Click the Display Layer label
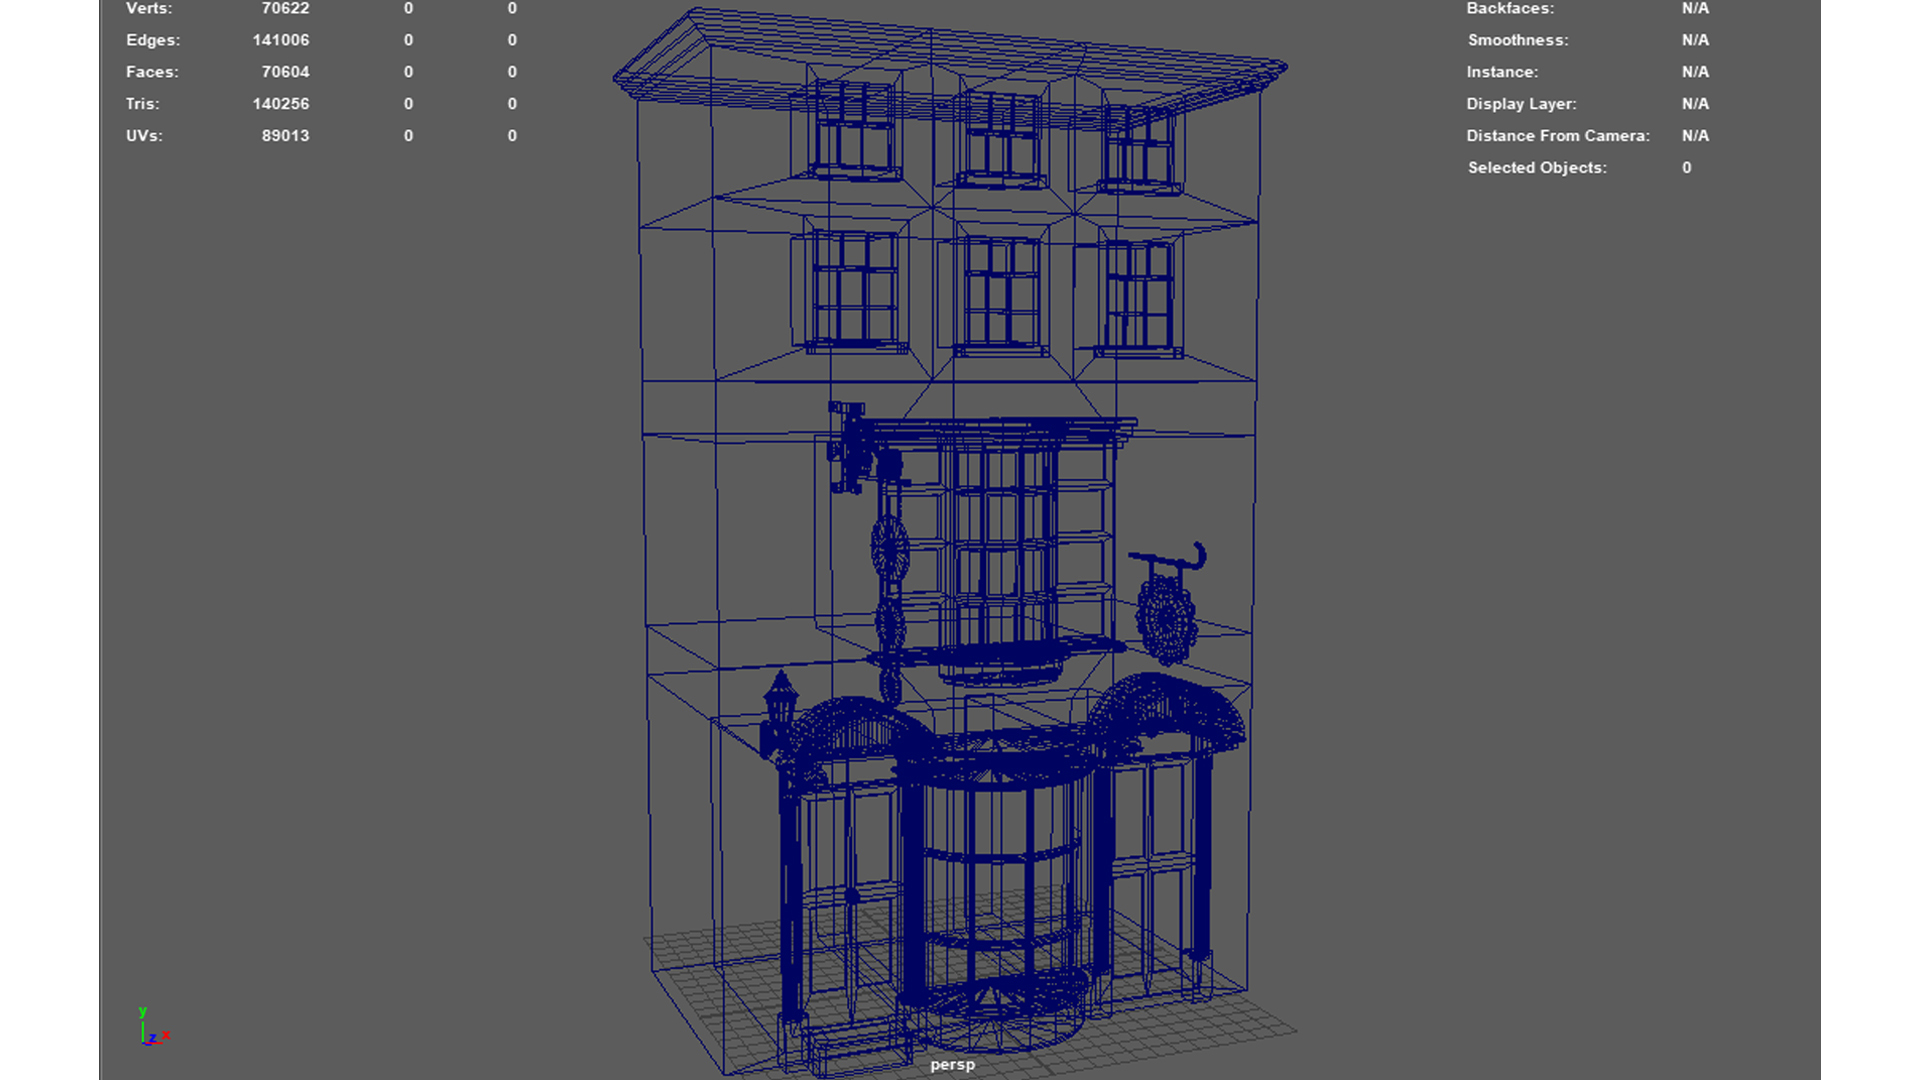 [x=1521, y=104]
